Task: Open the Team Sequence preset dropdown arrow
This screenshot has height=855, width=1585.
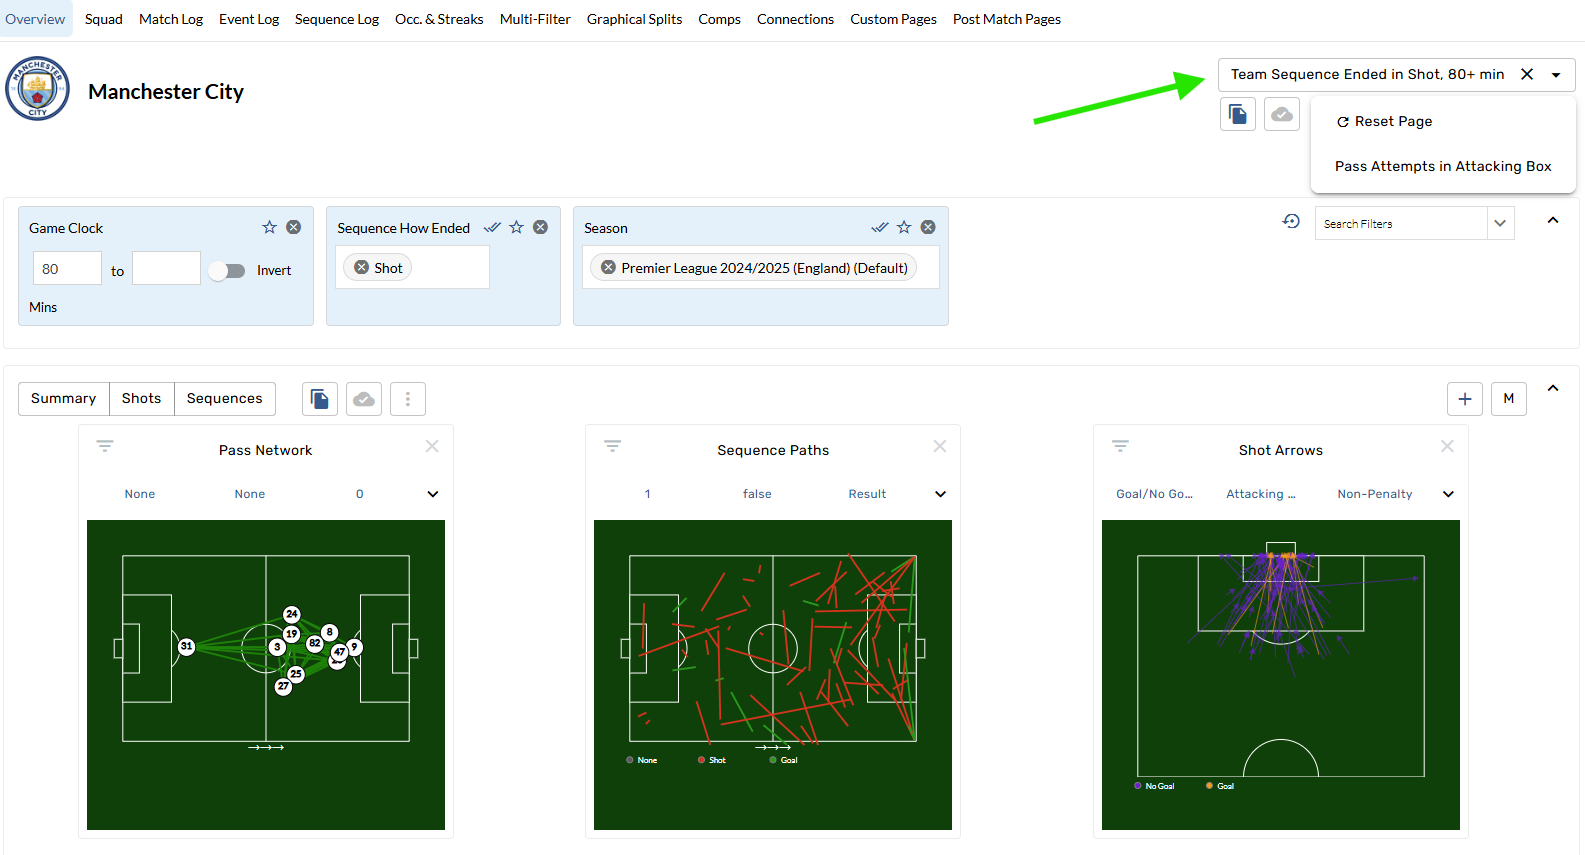Action: (x=1556, y=75)
